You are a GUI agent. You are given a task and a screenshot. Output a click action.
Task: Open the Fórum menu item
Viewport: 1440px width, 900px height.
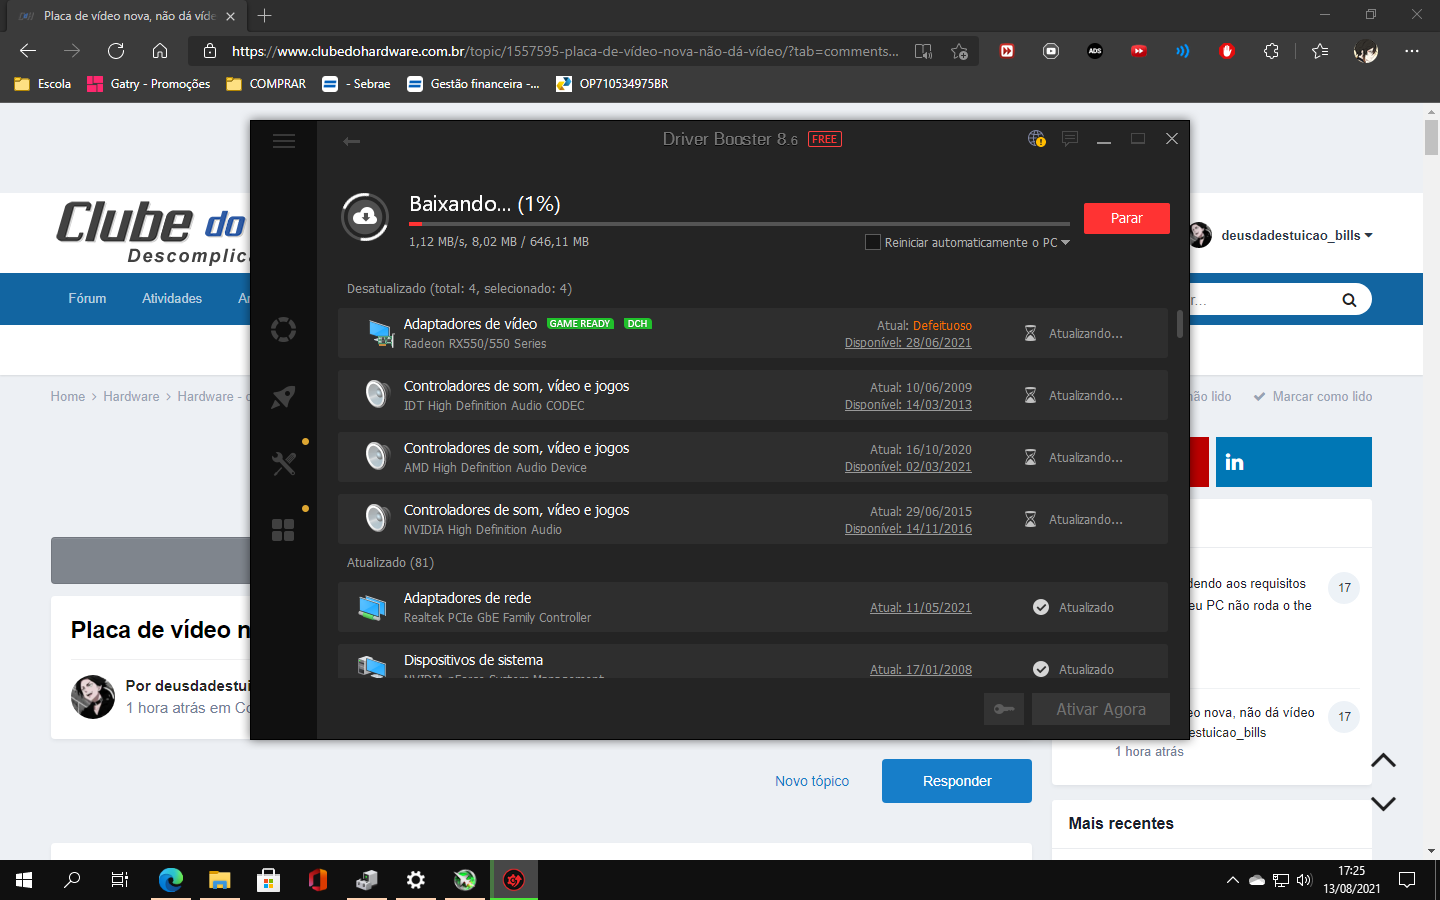pos(87,298)
